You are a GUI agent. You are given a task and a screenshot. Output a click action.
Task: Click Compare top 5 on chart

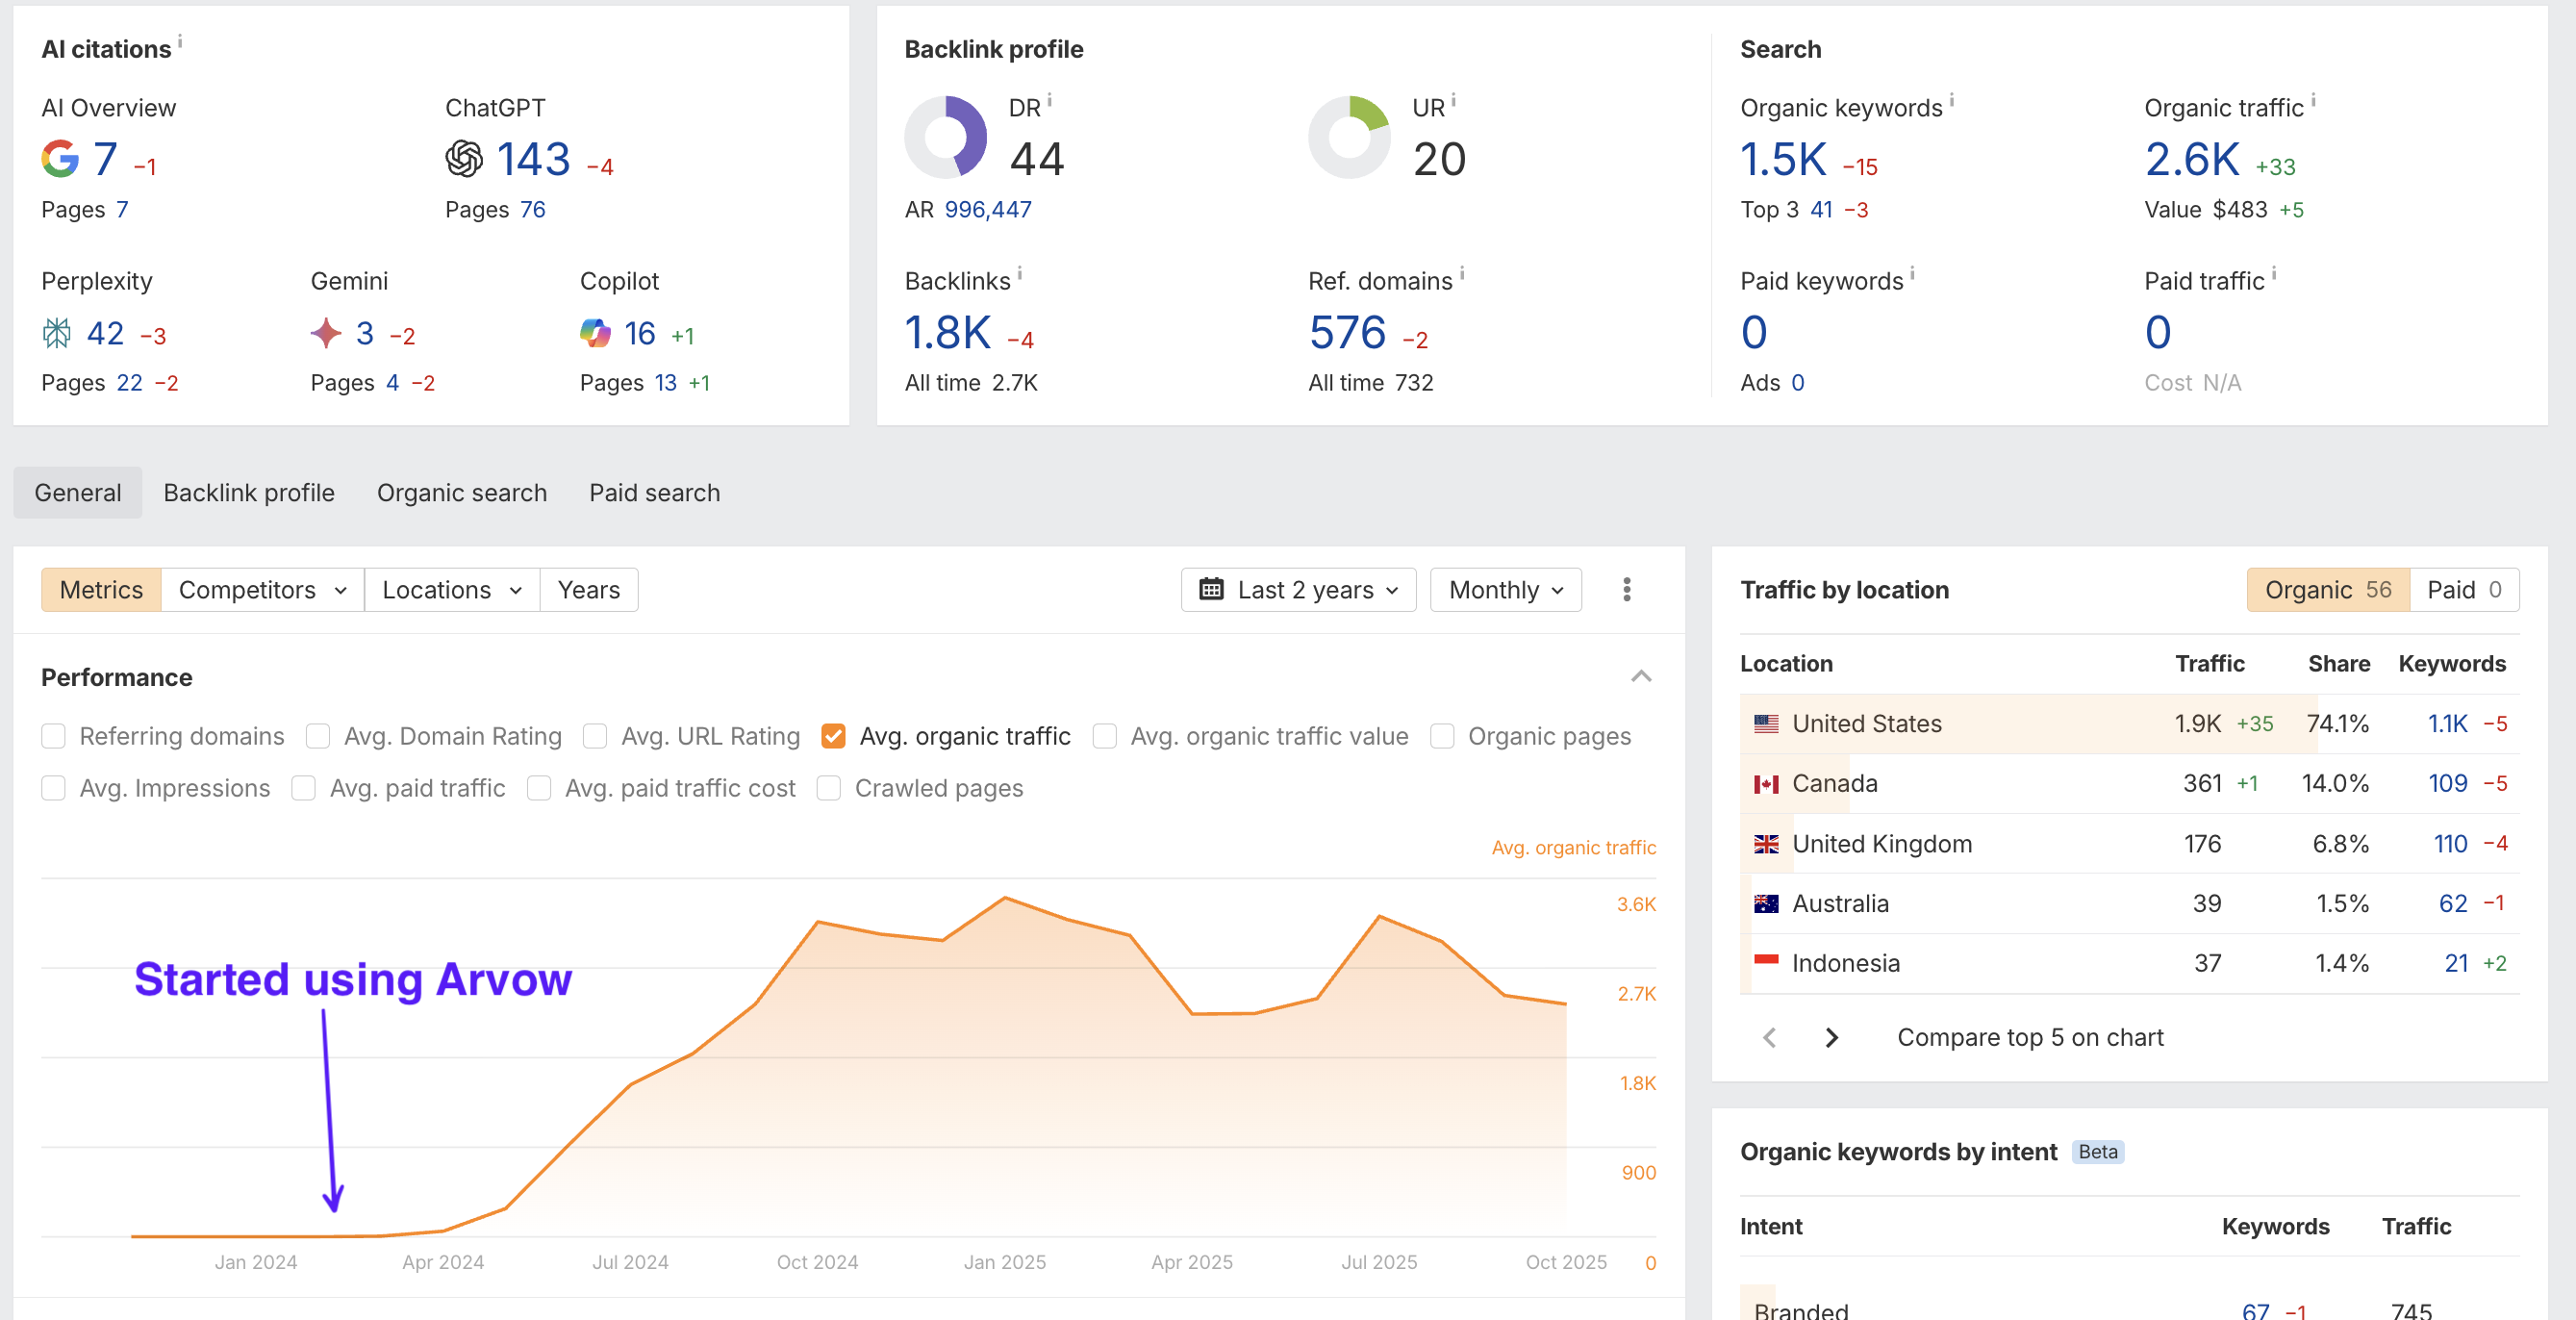click(x=2030, y=1038)
